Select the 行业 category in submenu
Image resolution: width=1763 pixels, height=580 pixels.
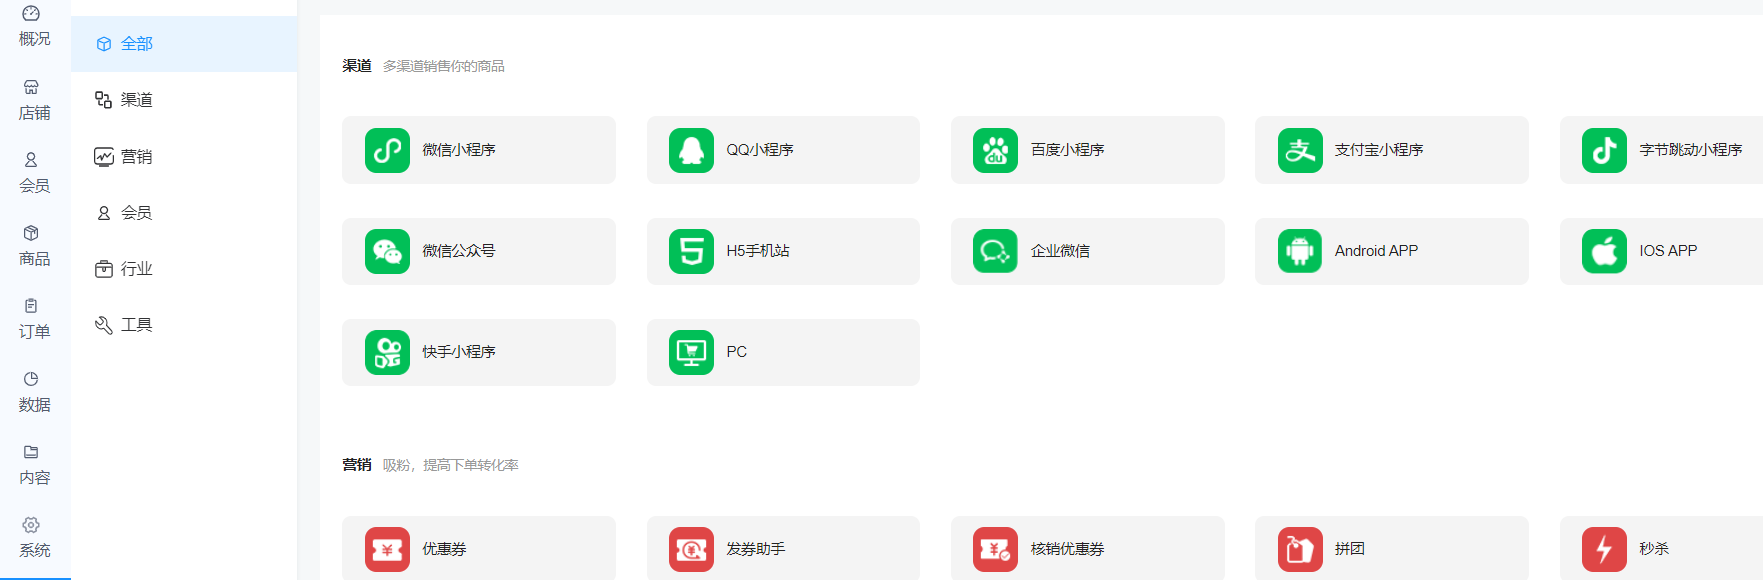(x=184, y=269)
